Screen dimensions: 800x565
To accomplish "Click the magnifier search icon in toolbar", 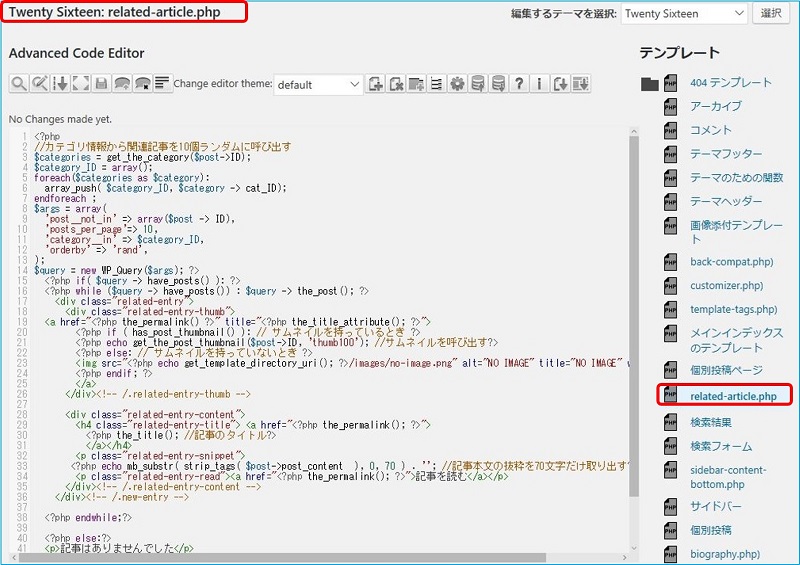I will pos(19,83).
